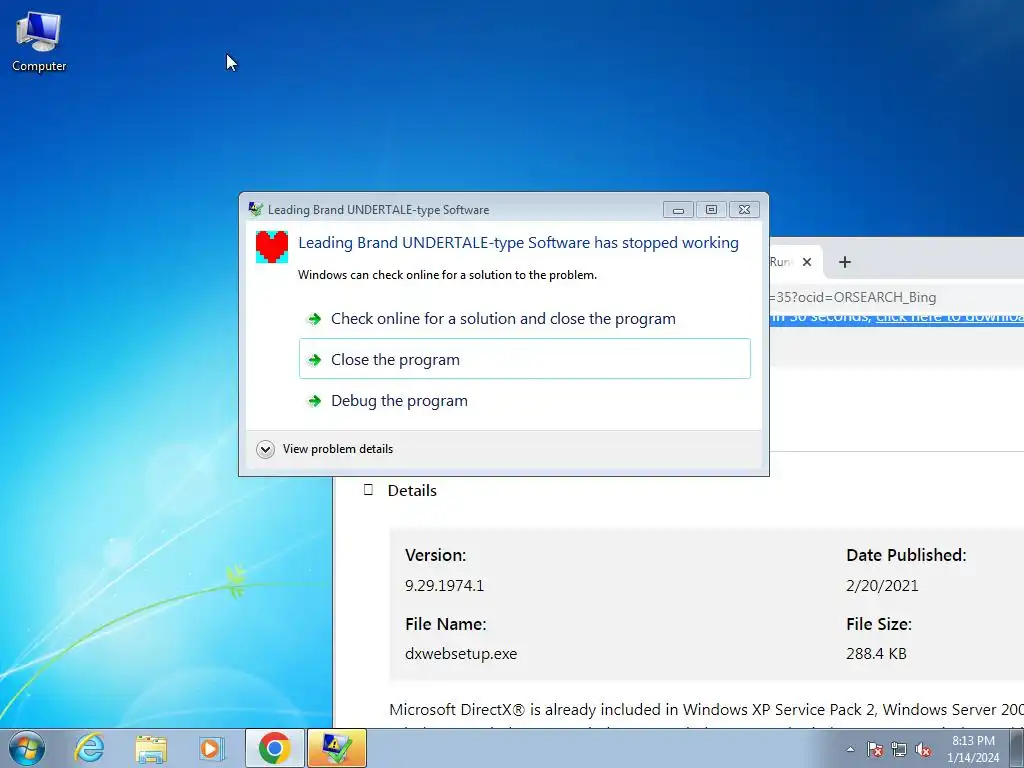The height and width of the screenshot is (768, 1024).
Task: Click the UNDERTALE error taskbar button
Action: point(336,748)
